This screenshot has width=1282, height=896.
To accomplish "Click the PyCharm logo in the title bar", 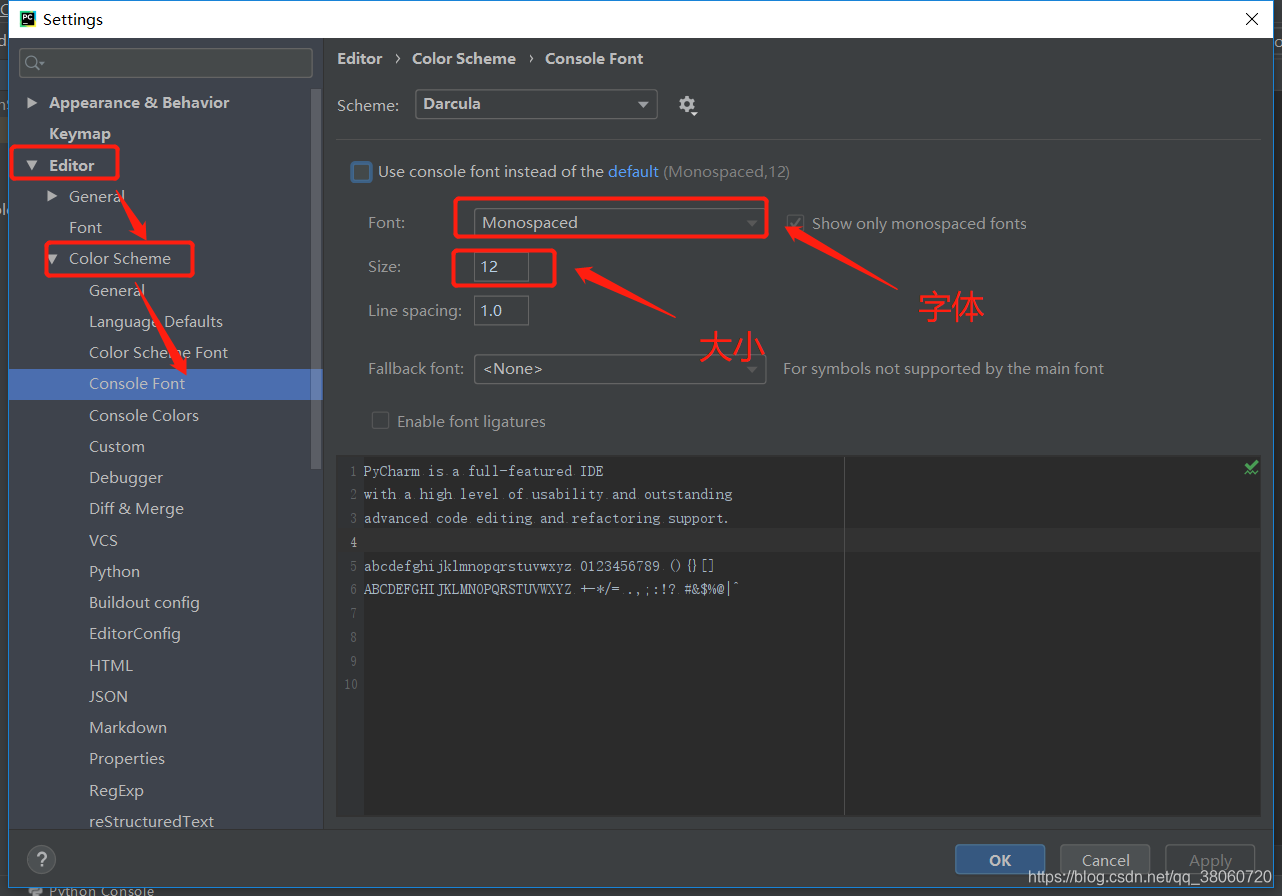I will pos(27,18).
